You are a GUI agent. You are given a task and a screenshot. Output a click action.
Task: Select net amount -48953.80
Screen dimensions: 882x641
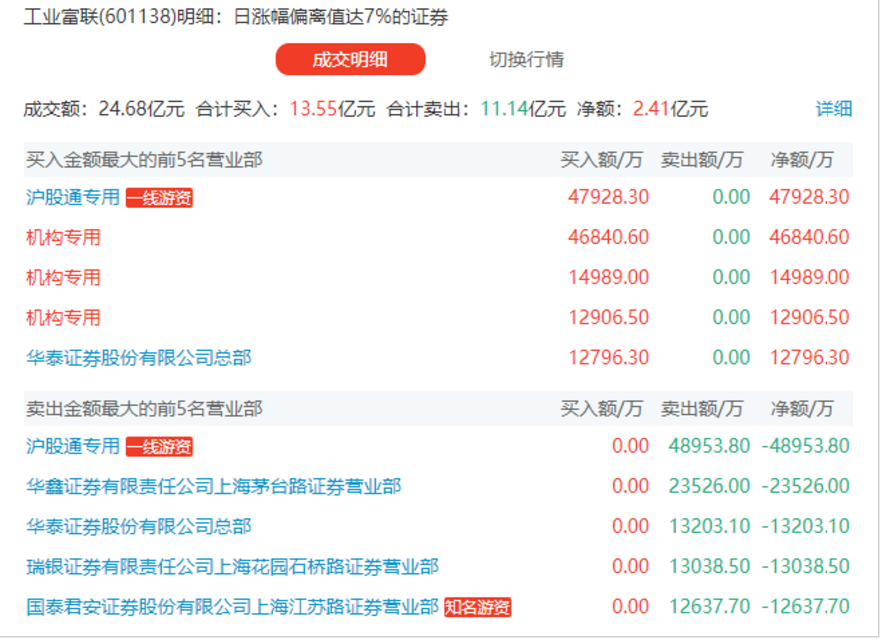click(806, 446)
